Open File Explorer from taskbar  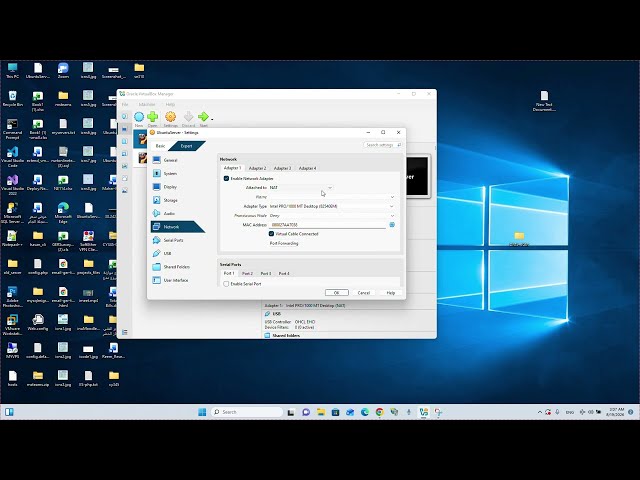click(321, 412)
